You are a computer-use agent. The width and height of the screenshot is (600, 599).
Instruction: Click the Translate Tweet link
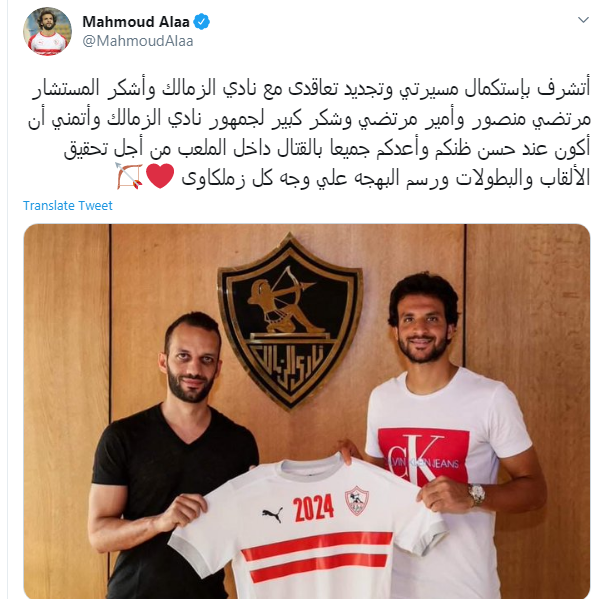pyautogui.click(x=68, y=206)
